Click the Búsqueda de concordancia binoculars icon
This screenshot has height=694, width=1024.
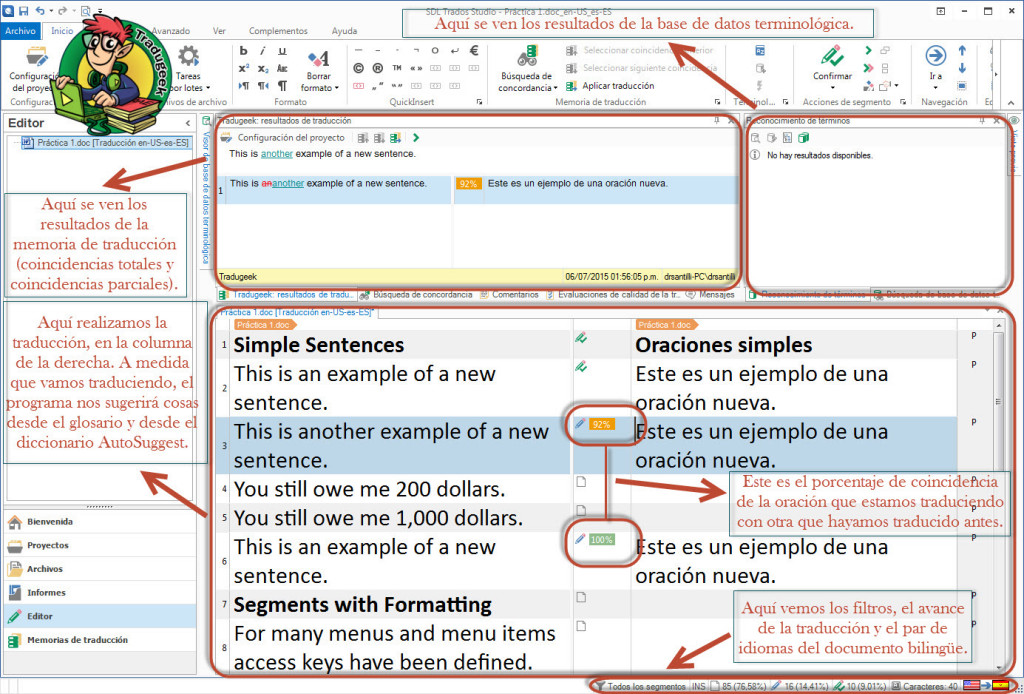tap(526, 55)
